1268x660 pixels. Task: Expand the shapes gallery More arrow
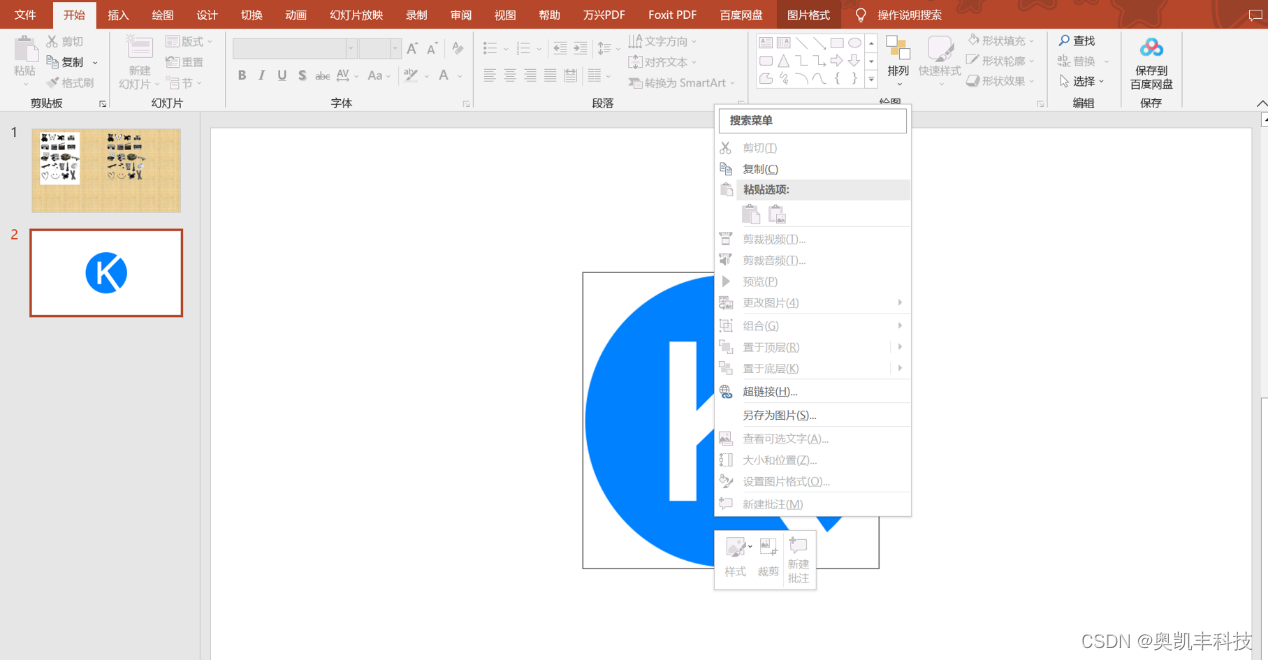(871, 79)
